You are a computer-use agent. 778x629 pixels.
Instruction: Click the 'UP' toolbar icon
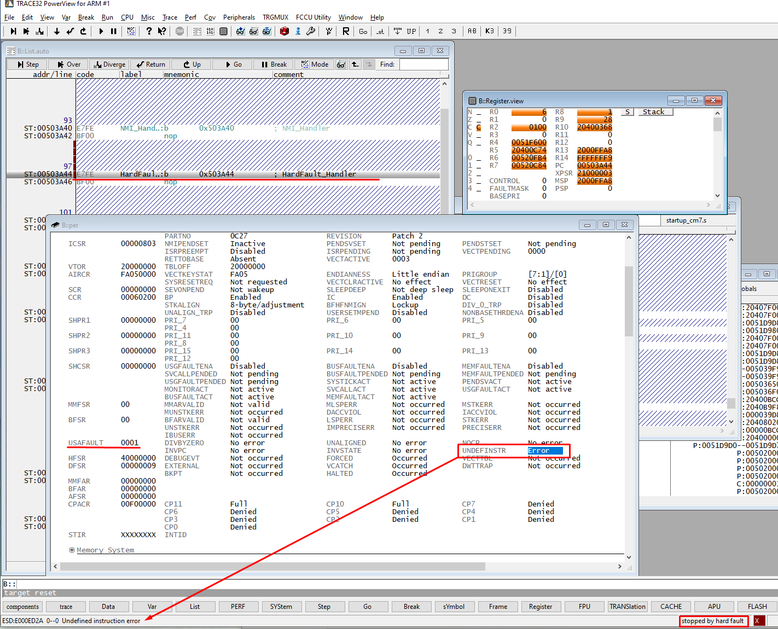point(411,31)
